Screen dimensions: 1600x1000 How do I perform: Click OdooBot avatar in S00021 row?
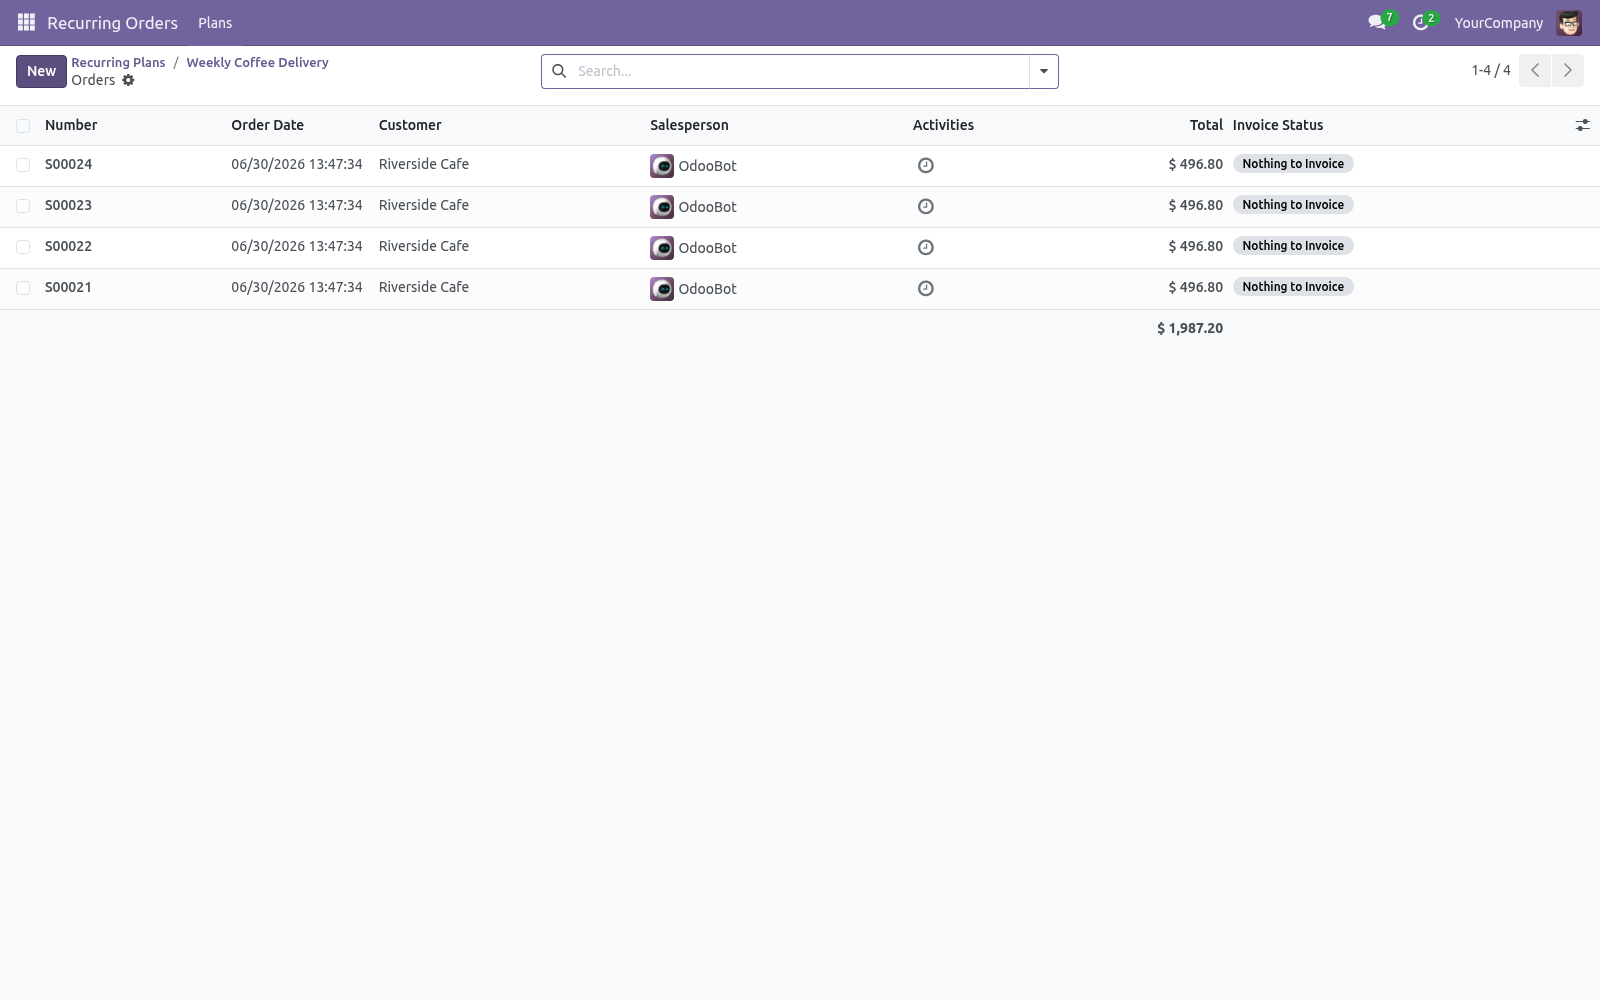[x=662, y=288]
